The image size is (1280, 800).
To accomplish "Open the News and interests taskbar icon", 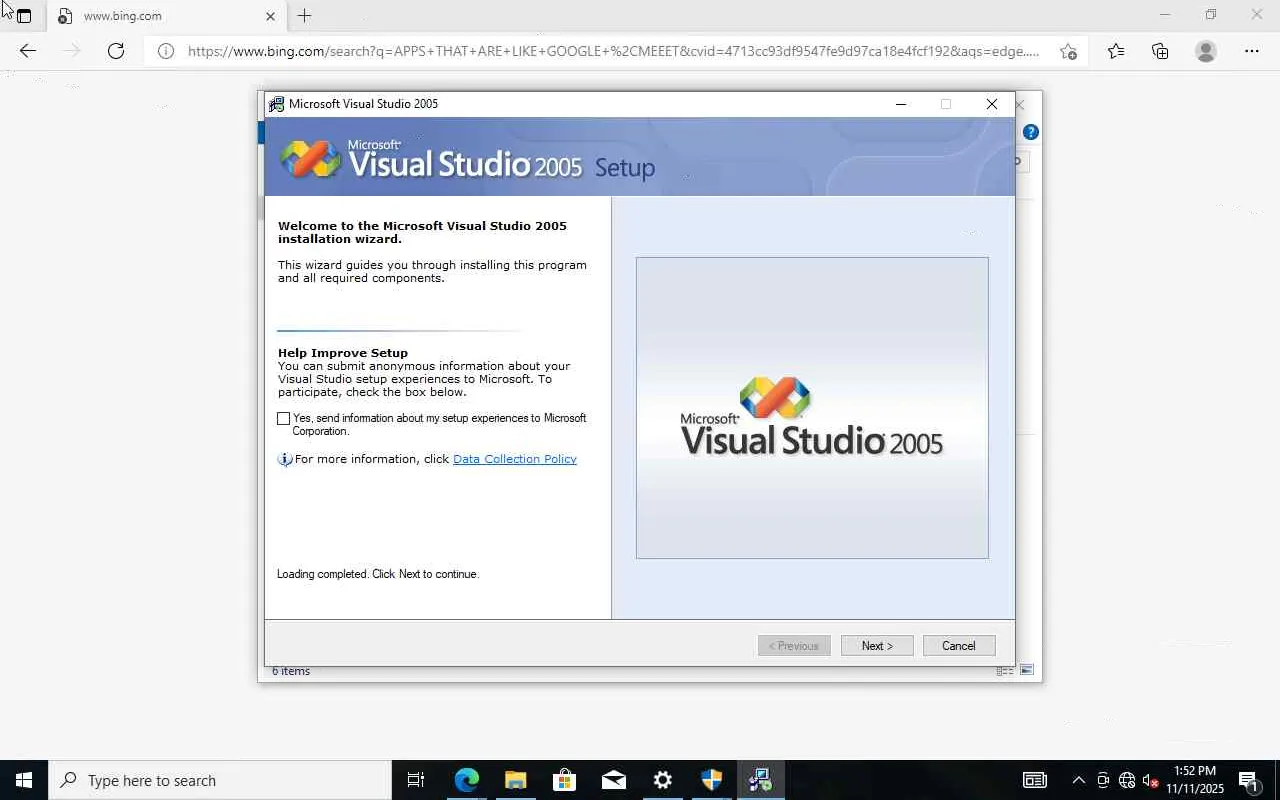I will click(1035, 780).
